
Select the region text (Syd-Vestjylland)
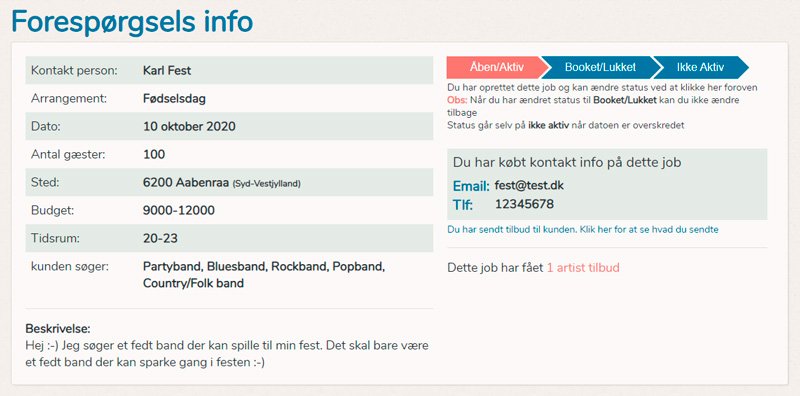[266, 184]
